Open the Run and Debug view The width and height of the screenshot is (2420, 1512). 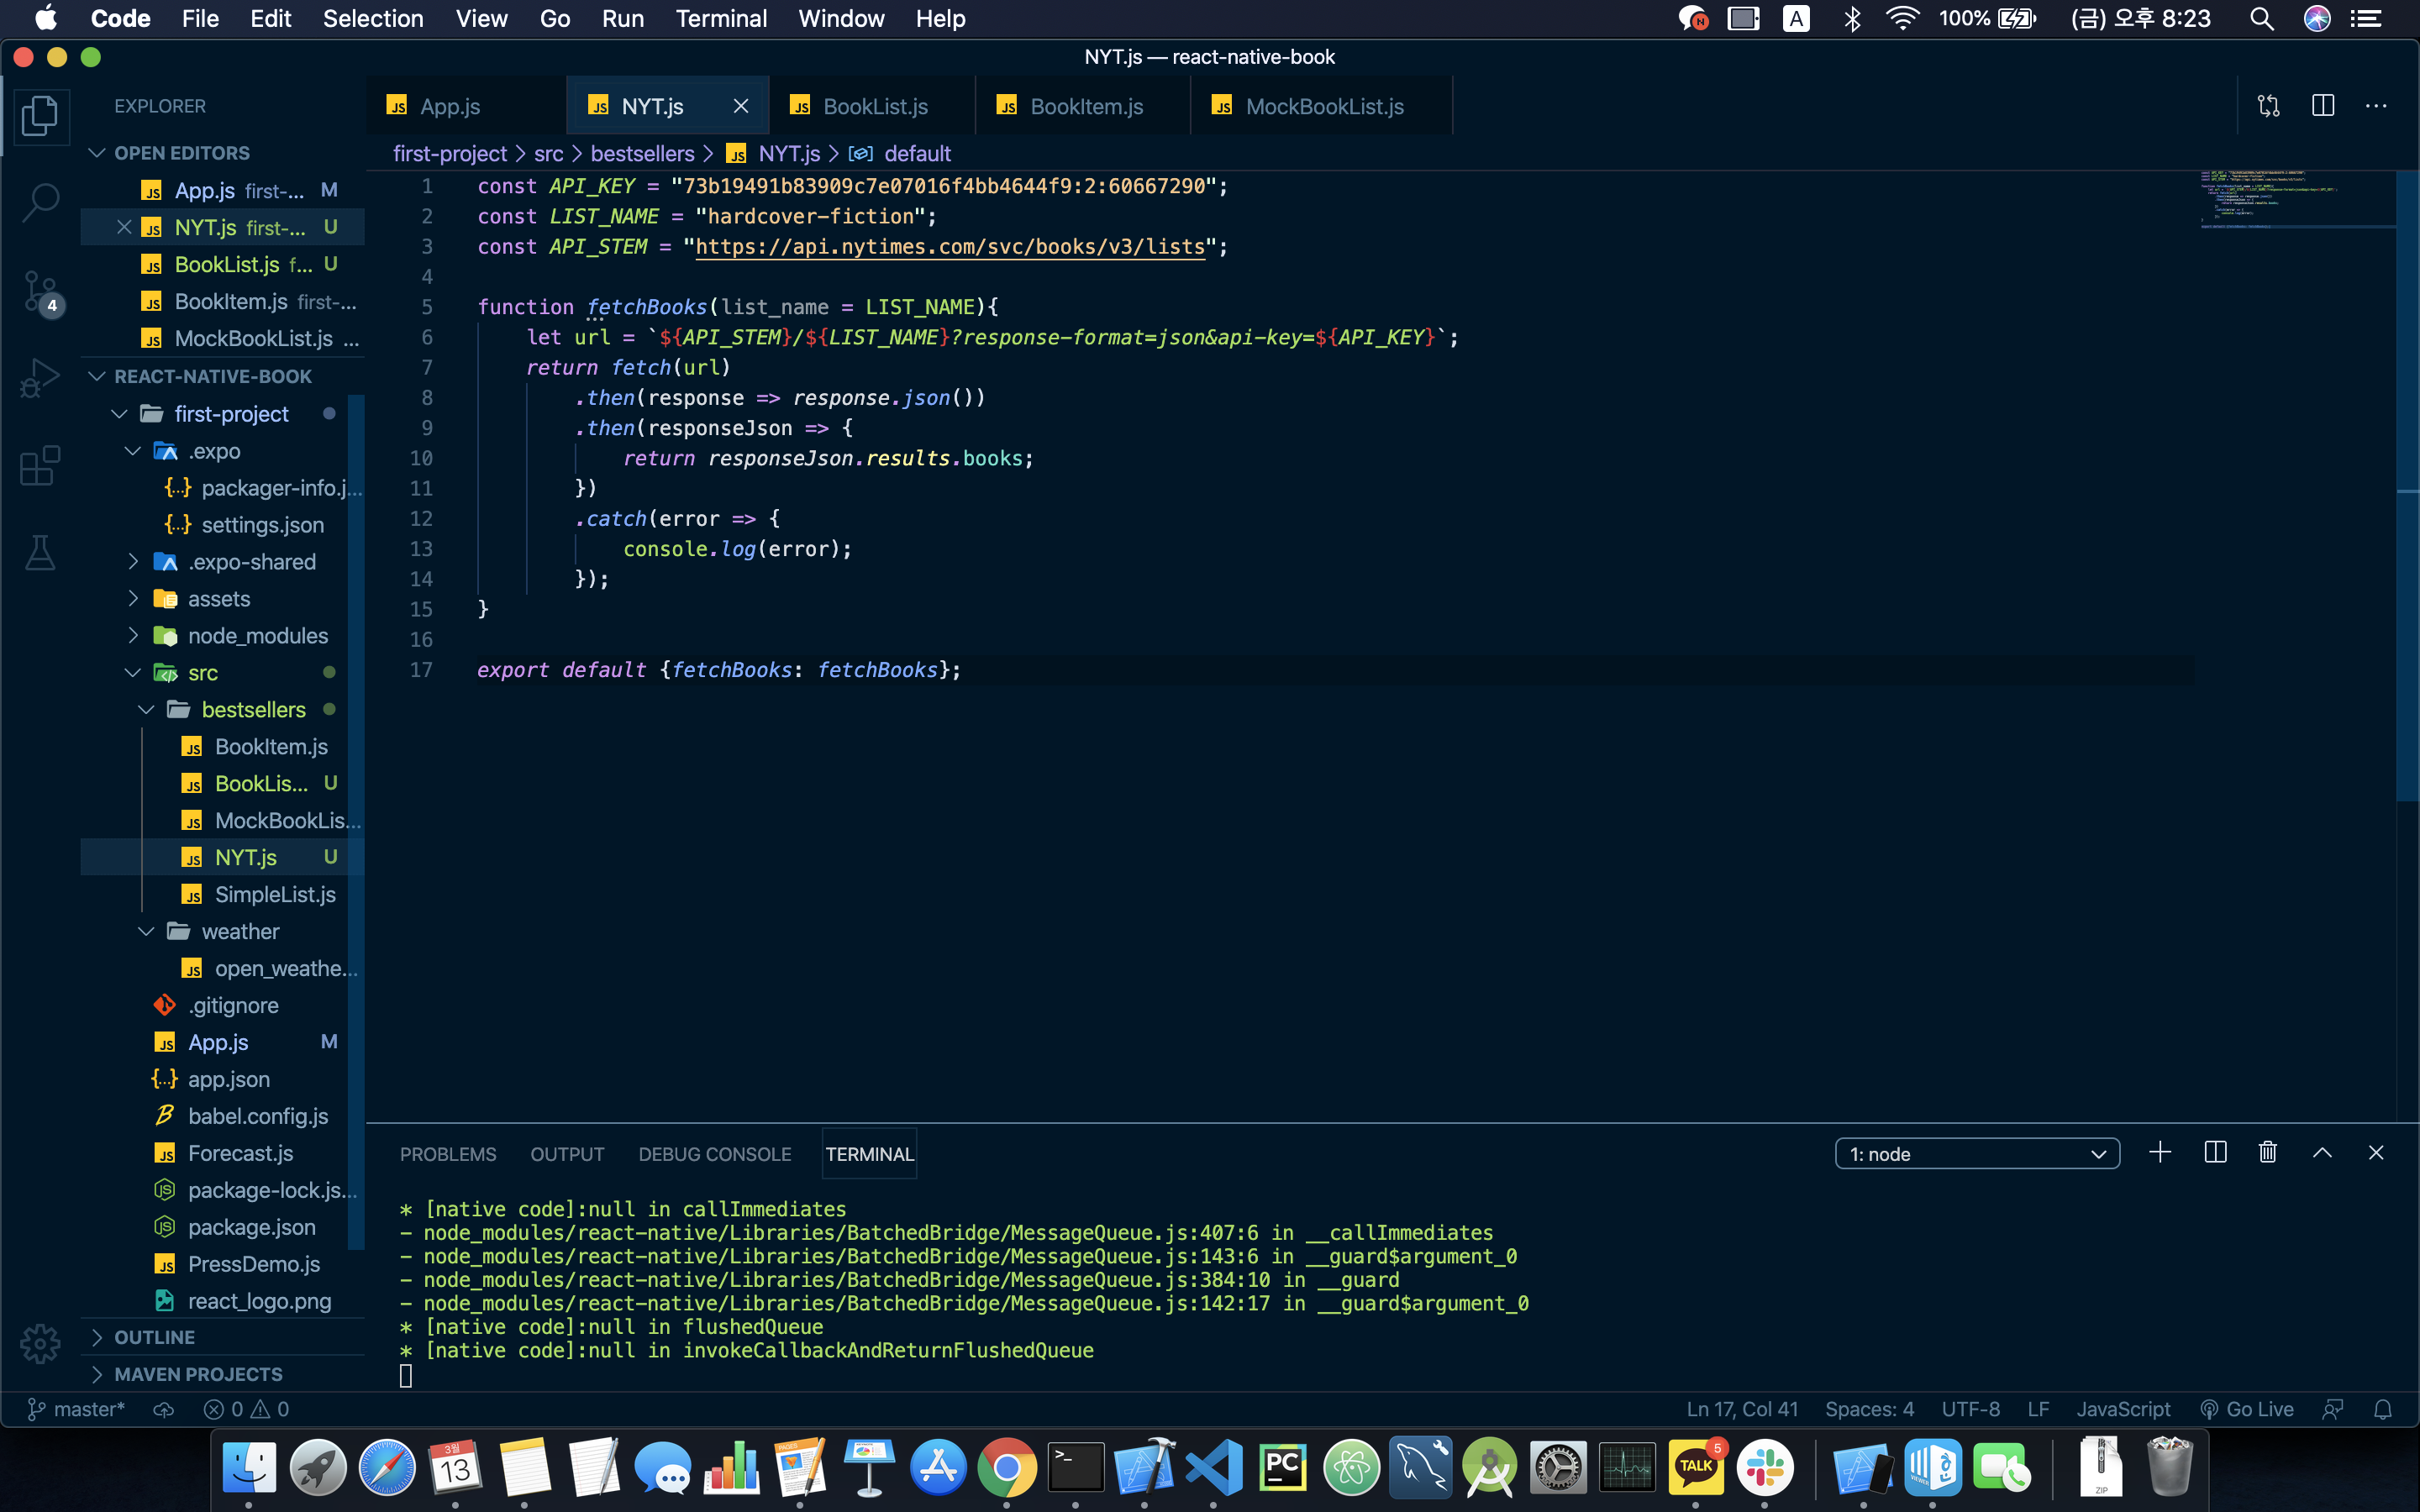(40, 378)
